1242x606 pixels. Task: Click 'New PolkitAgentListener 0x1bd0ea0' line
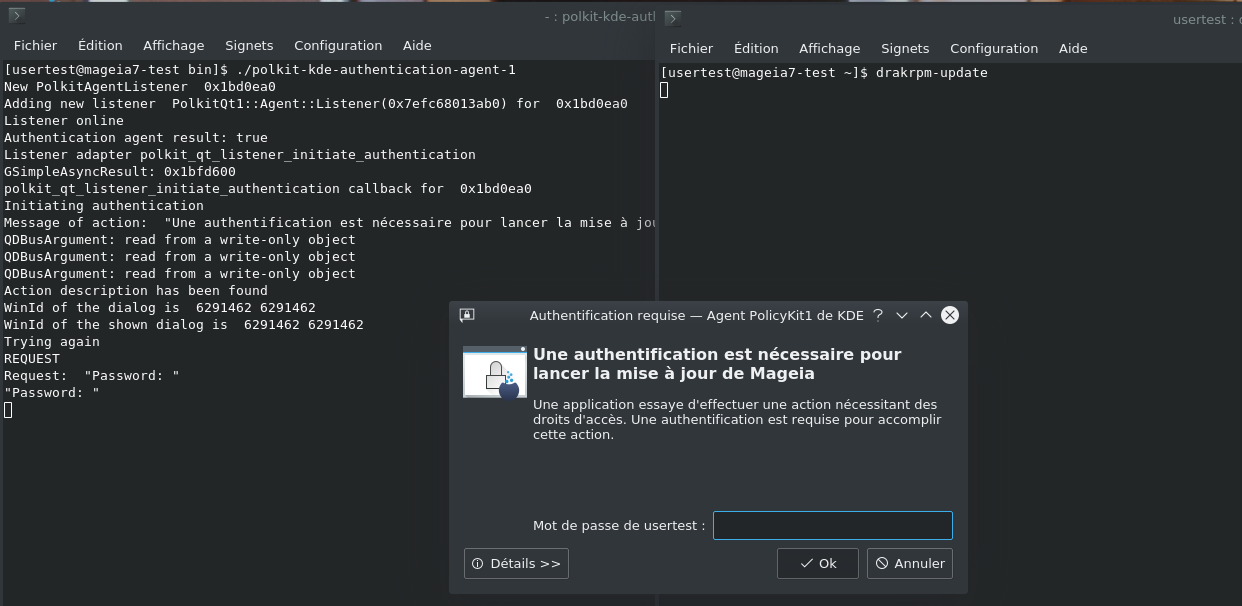point(140,87)
